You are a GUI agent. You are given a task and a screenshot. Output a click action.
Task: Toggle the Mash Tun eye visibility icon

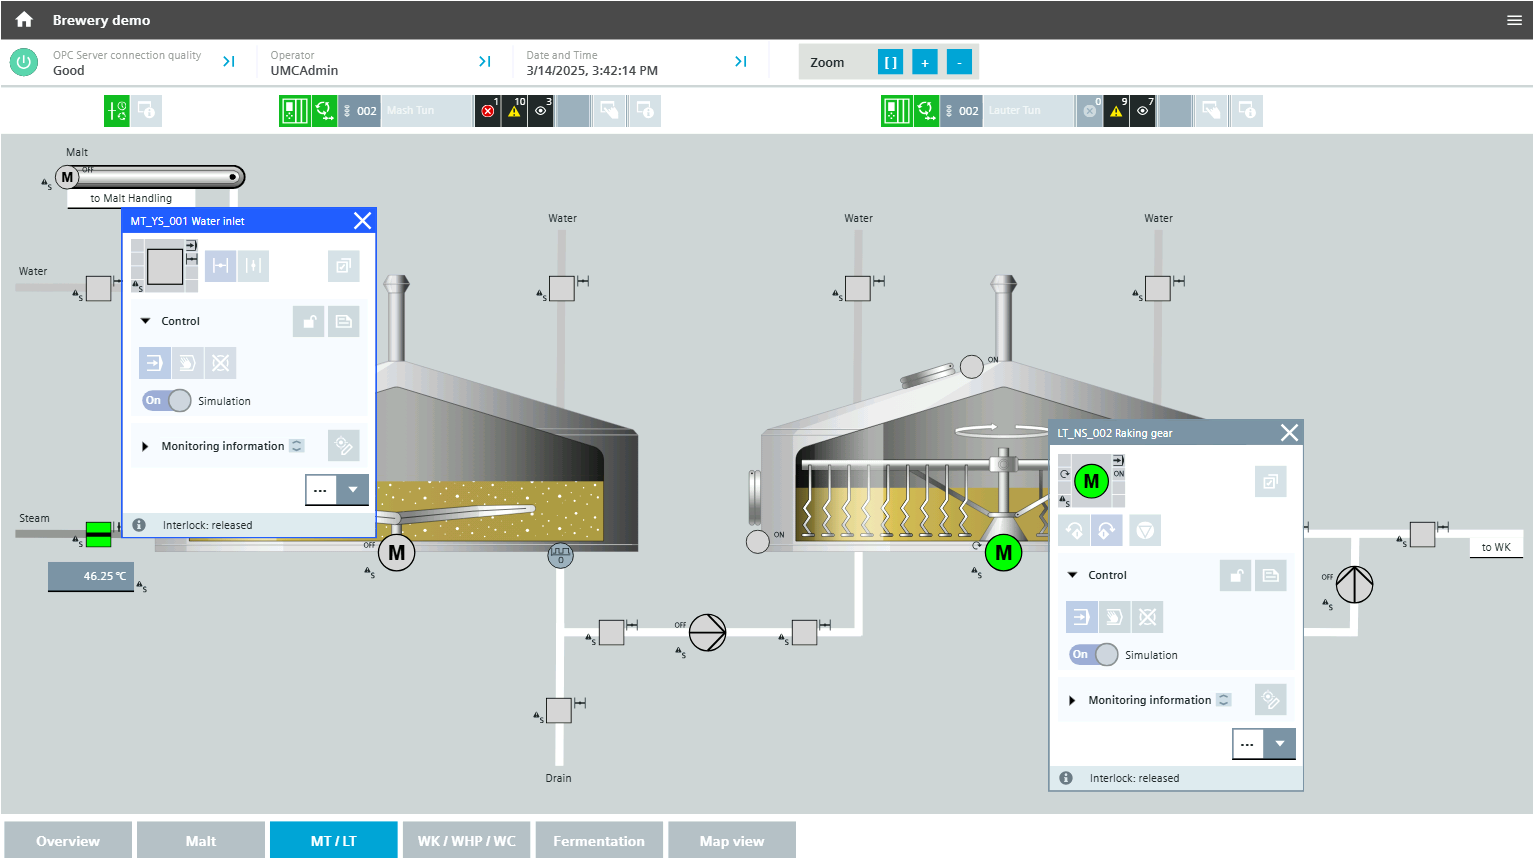pyautogui.click(x=541, y=111)
